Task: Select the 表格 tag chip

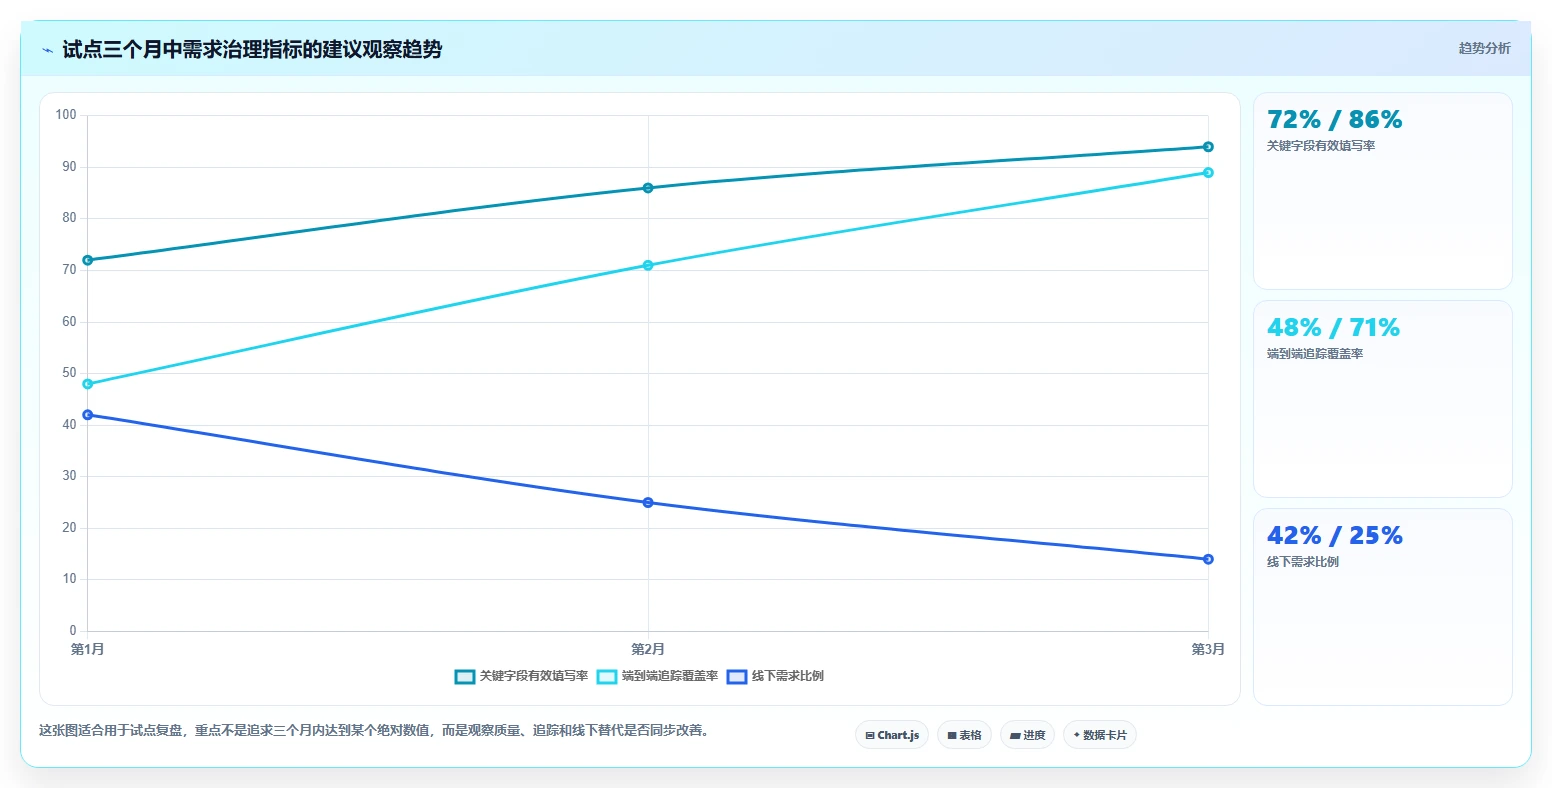Action: coord(964,735)
